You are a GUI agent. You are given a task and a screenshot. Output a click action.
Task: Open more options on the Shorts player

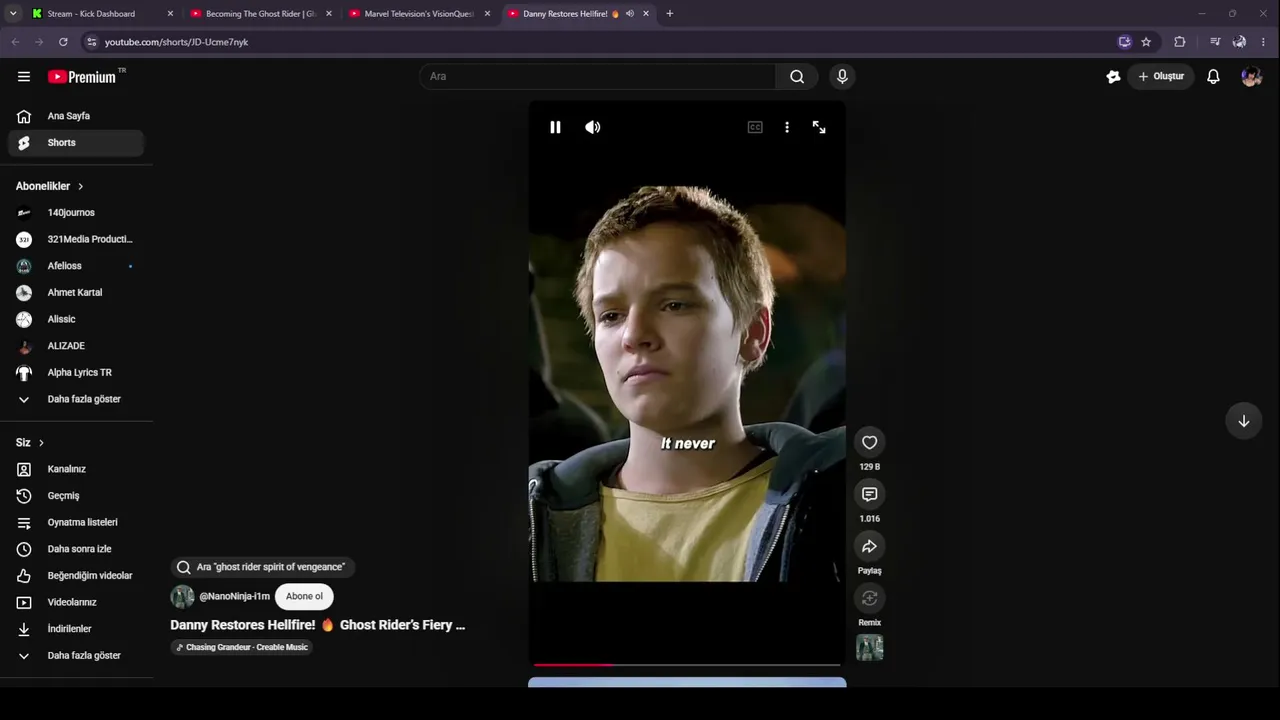[787, 127]
